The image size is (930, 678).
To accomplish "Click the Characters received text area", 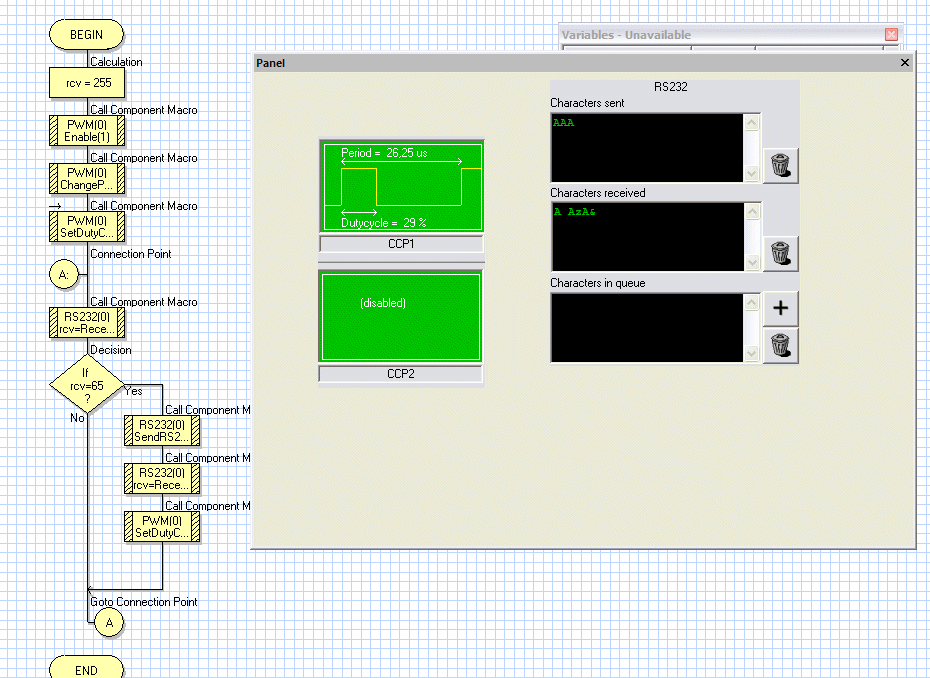I will (x=647, y=237).
